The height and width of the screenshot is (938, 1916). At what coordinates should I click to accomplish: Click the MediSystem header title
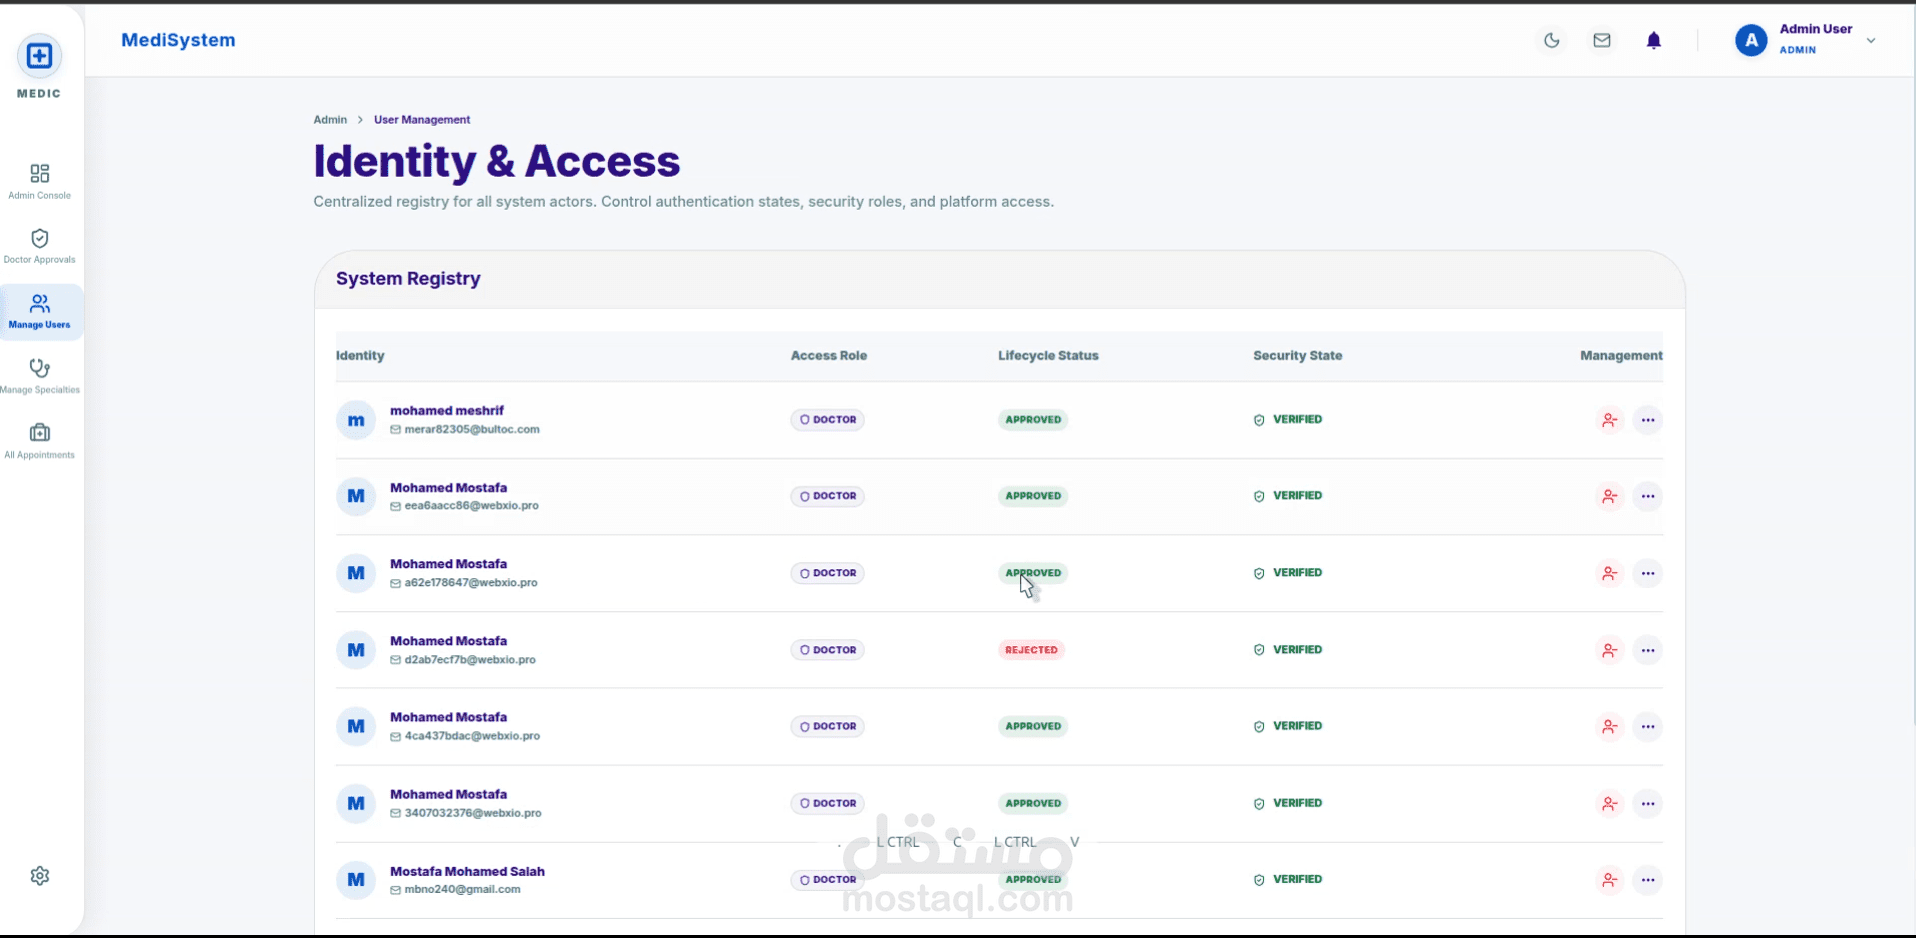coord(178,40)
